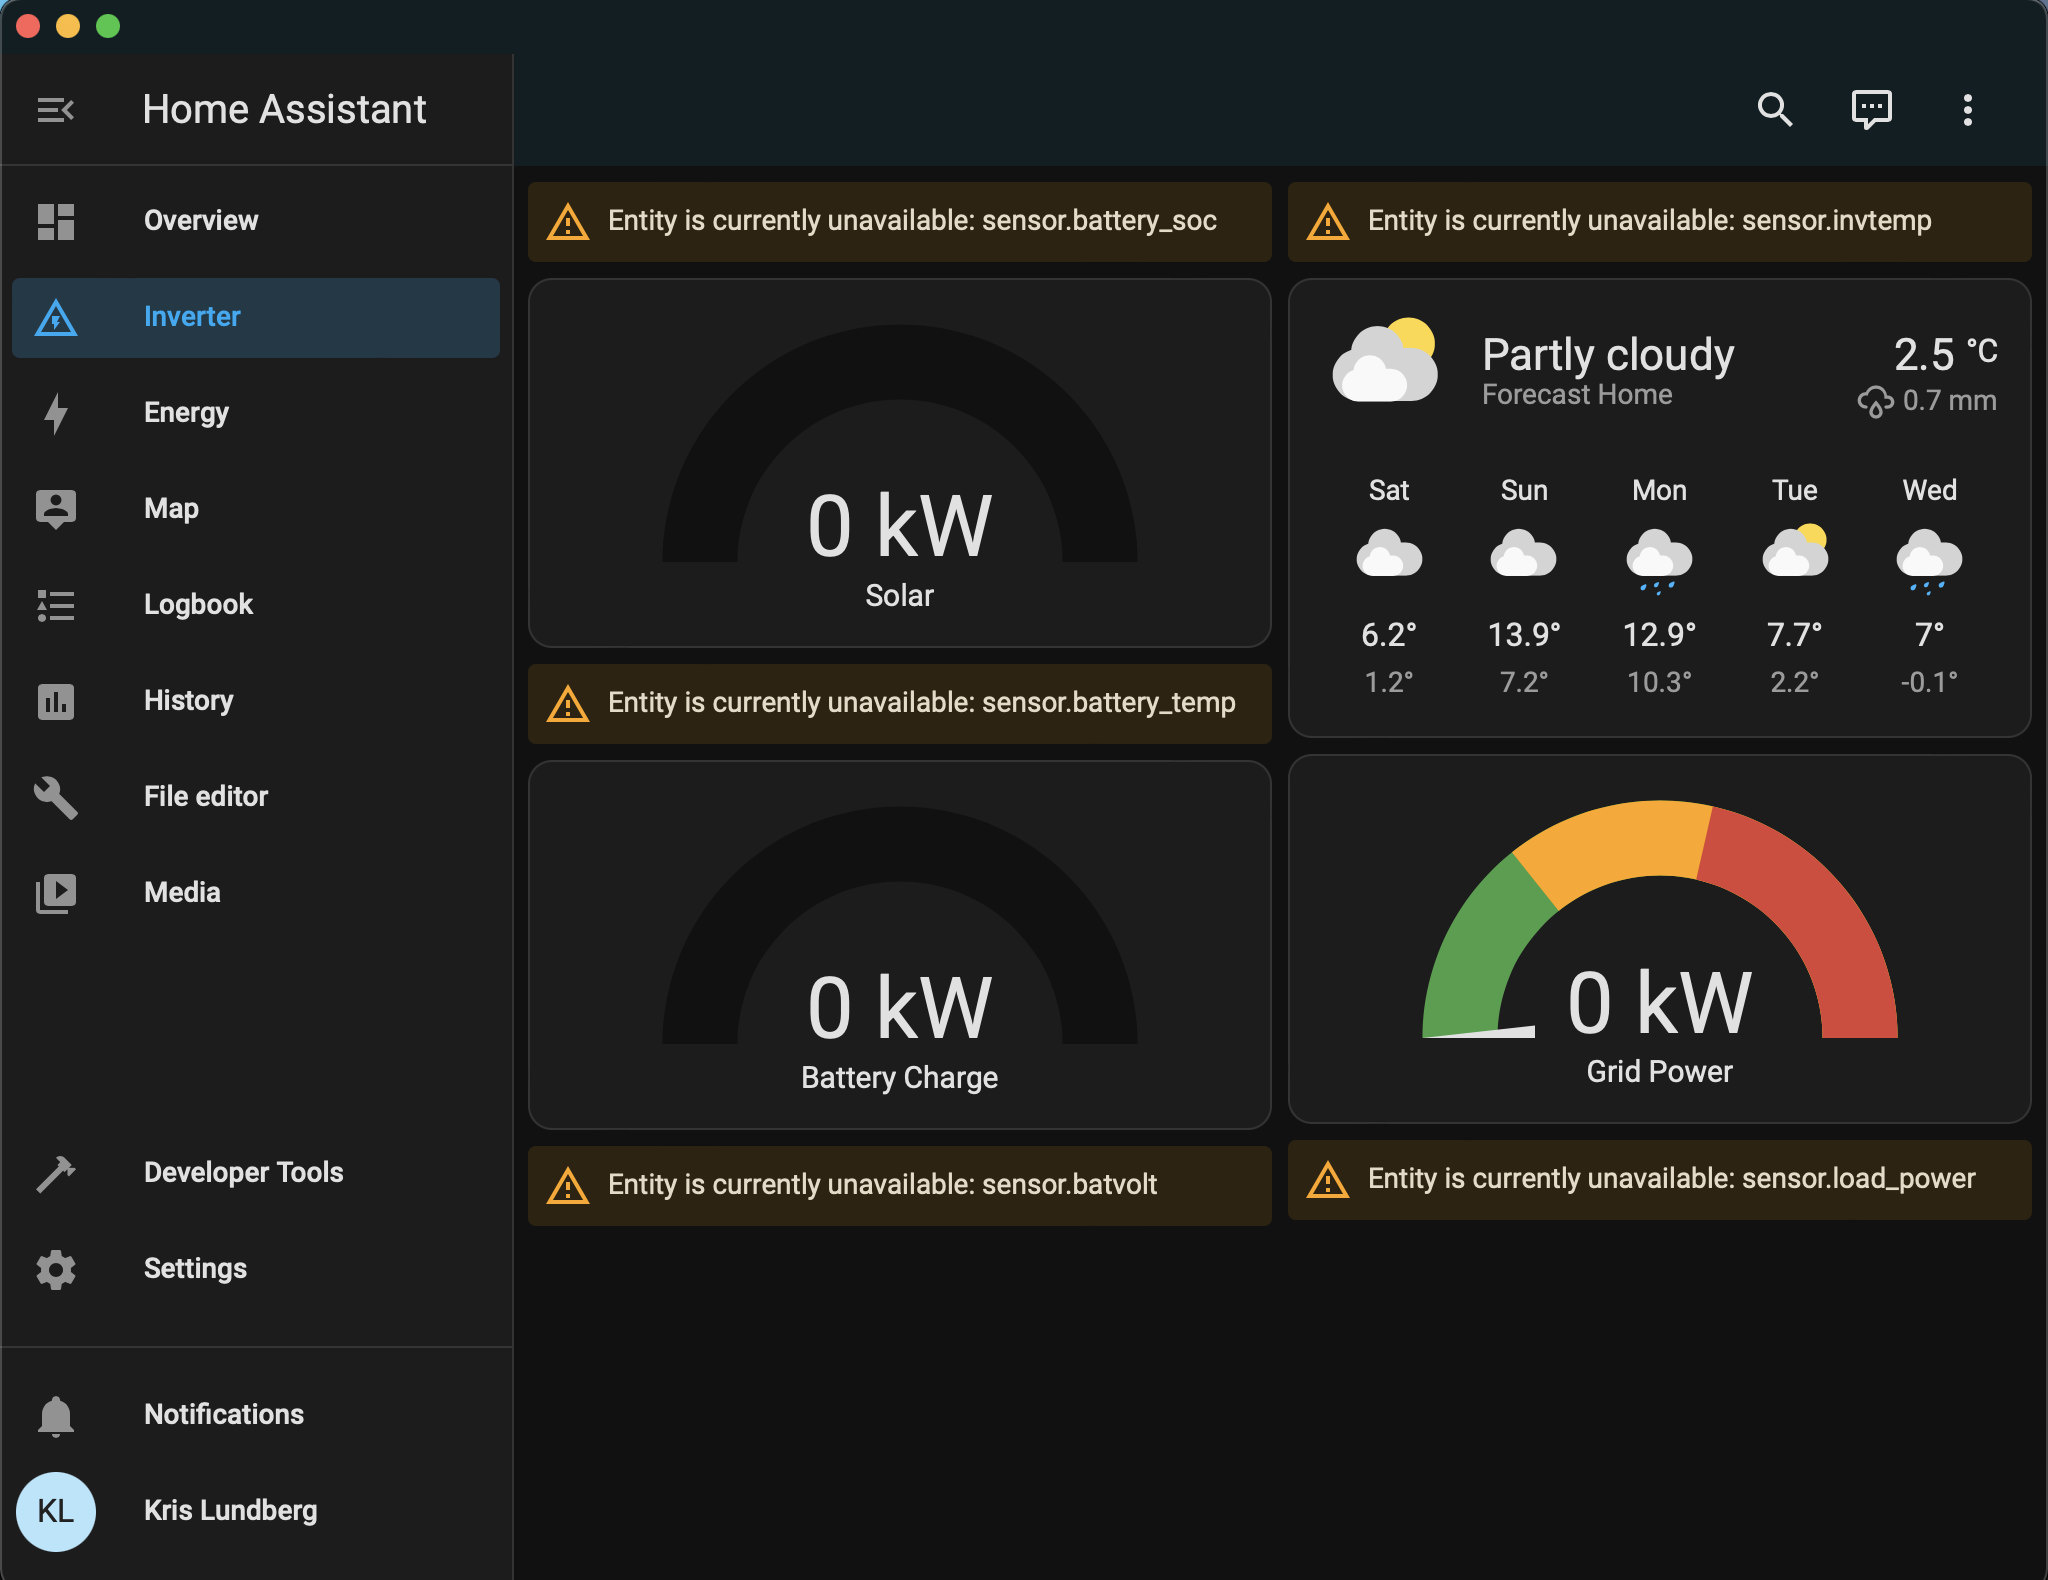
Task: Open the Logbook list icon
Action: tap(56, 605)
